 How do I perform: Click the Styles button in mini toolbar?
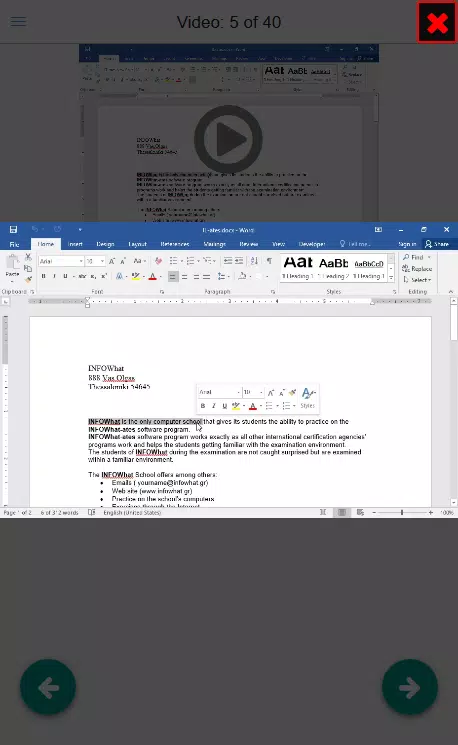(x=307, y=398)
